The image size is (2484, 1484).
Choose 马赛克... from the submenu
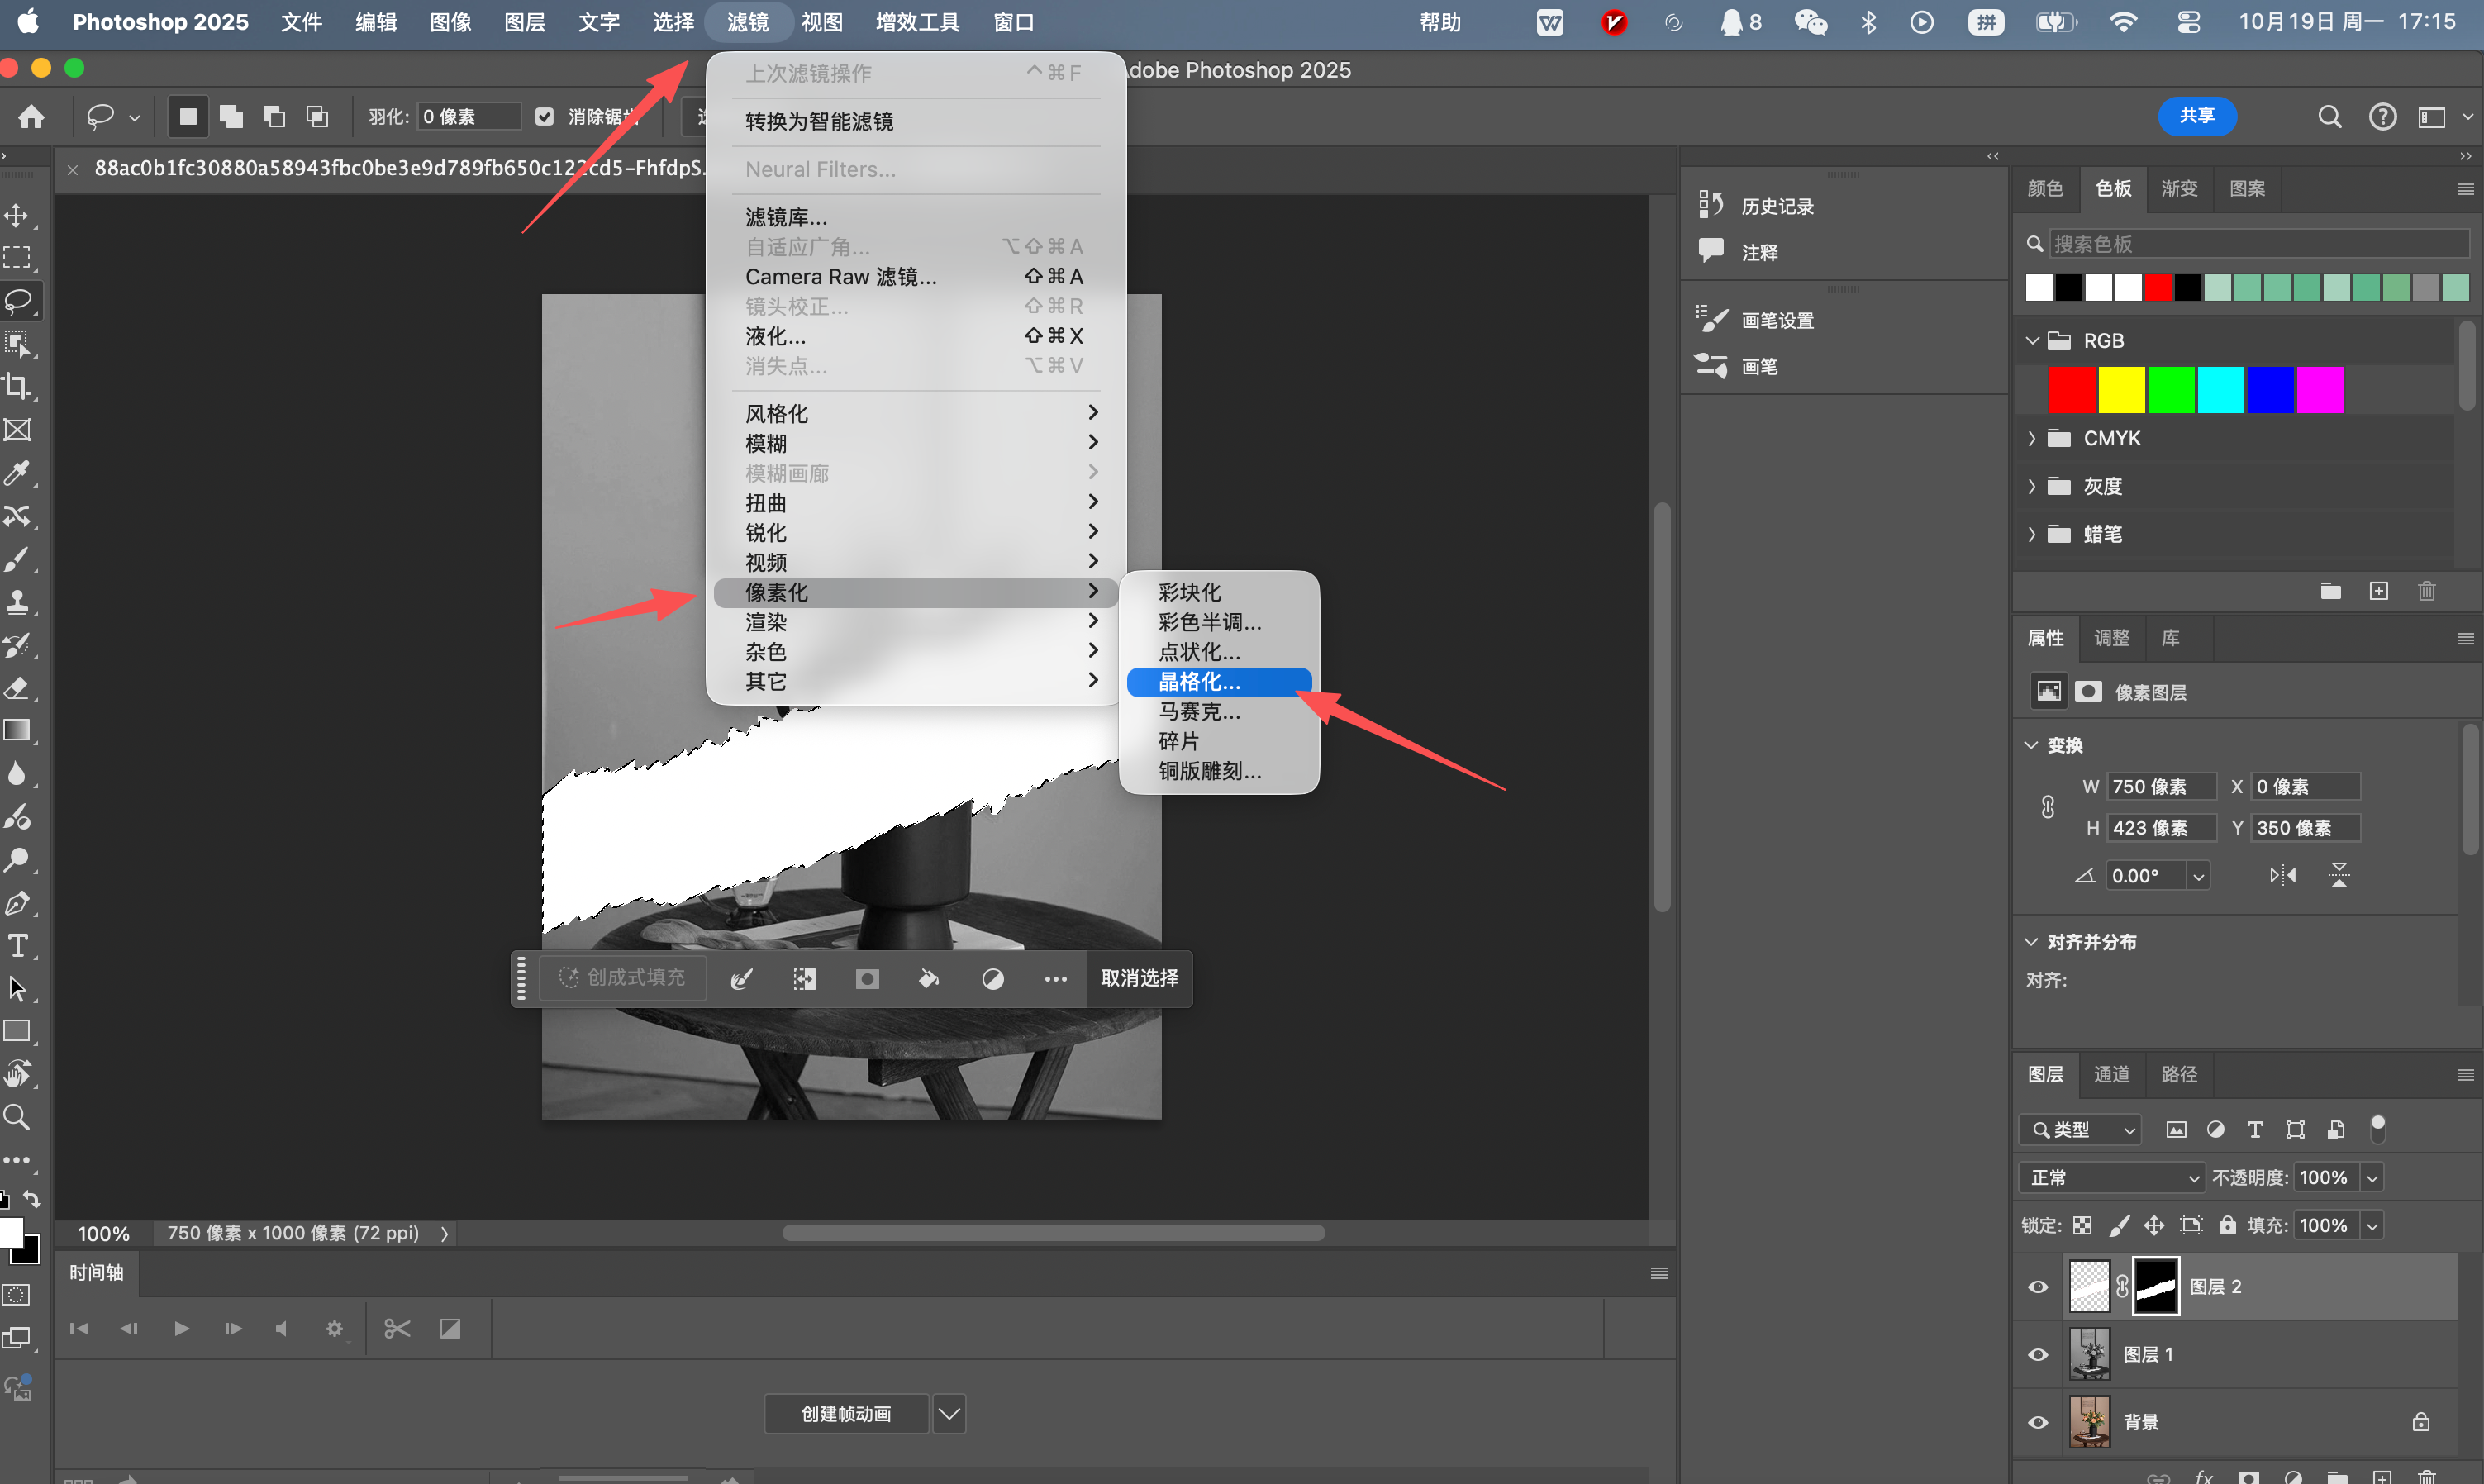[x=1219, y=712]
